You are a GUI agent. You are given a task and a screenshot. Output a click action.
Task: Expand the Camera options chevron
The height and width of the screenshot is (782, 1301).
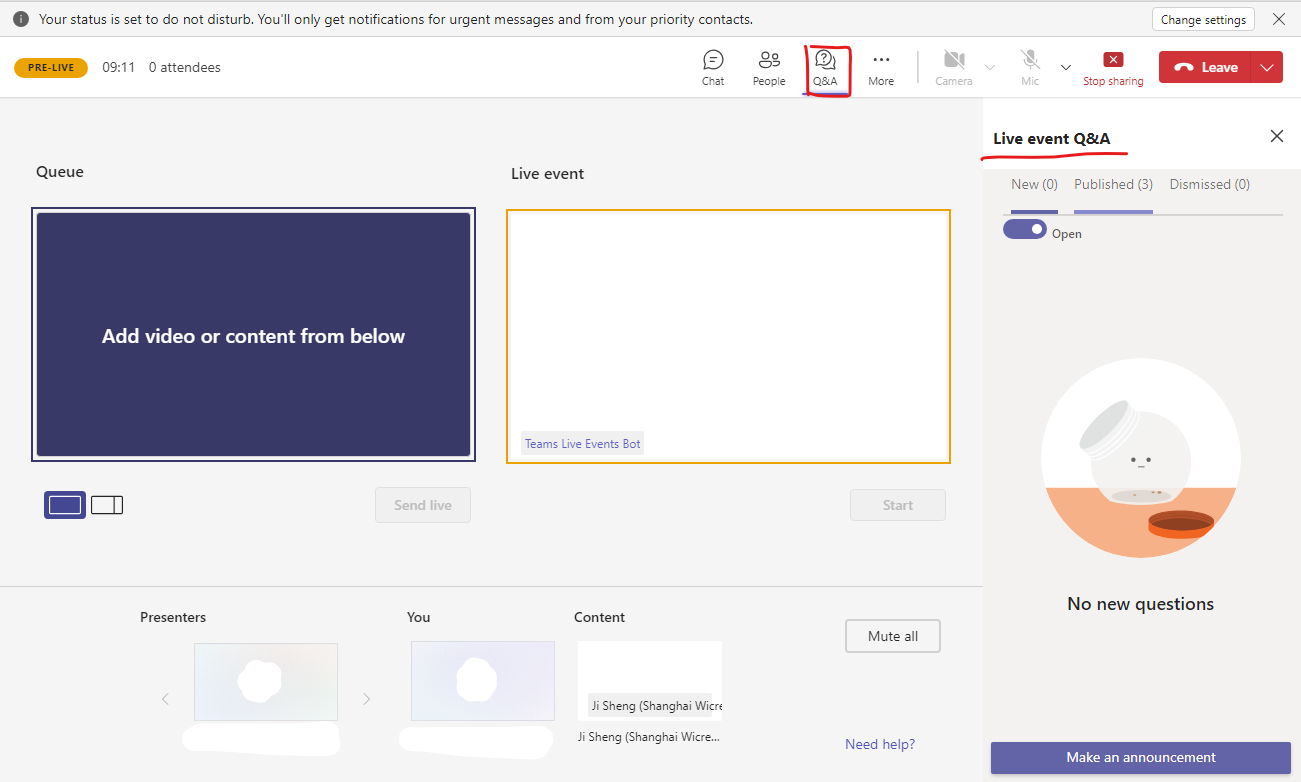(989, 68)
